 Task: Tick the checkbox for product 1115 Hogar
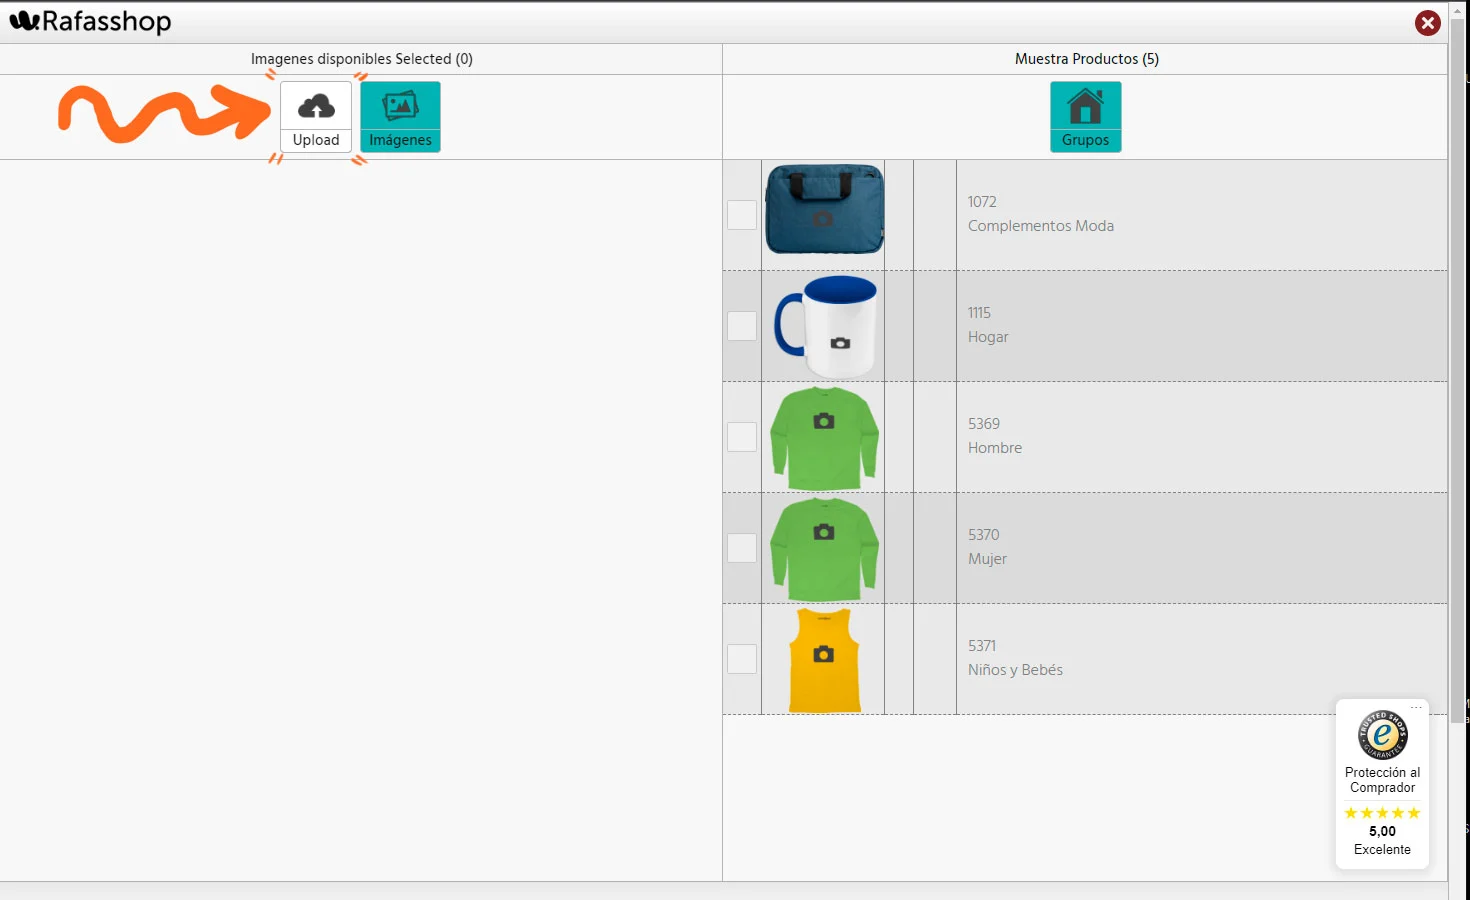741,326
